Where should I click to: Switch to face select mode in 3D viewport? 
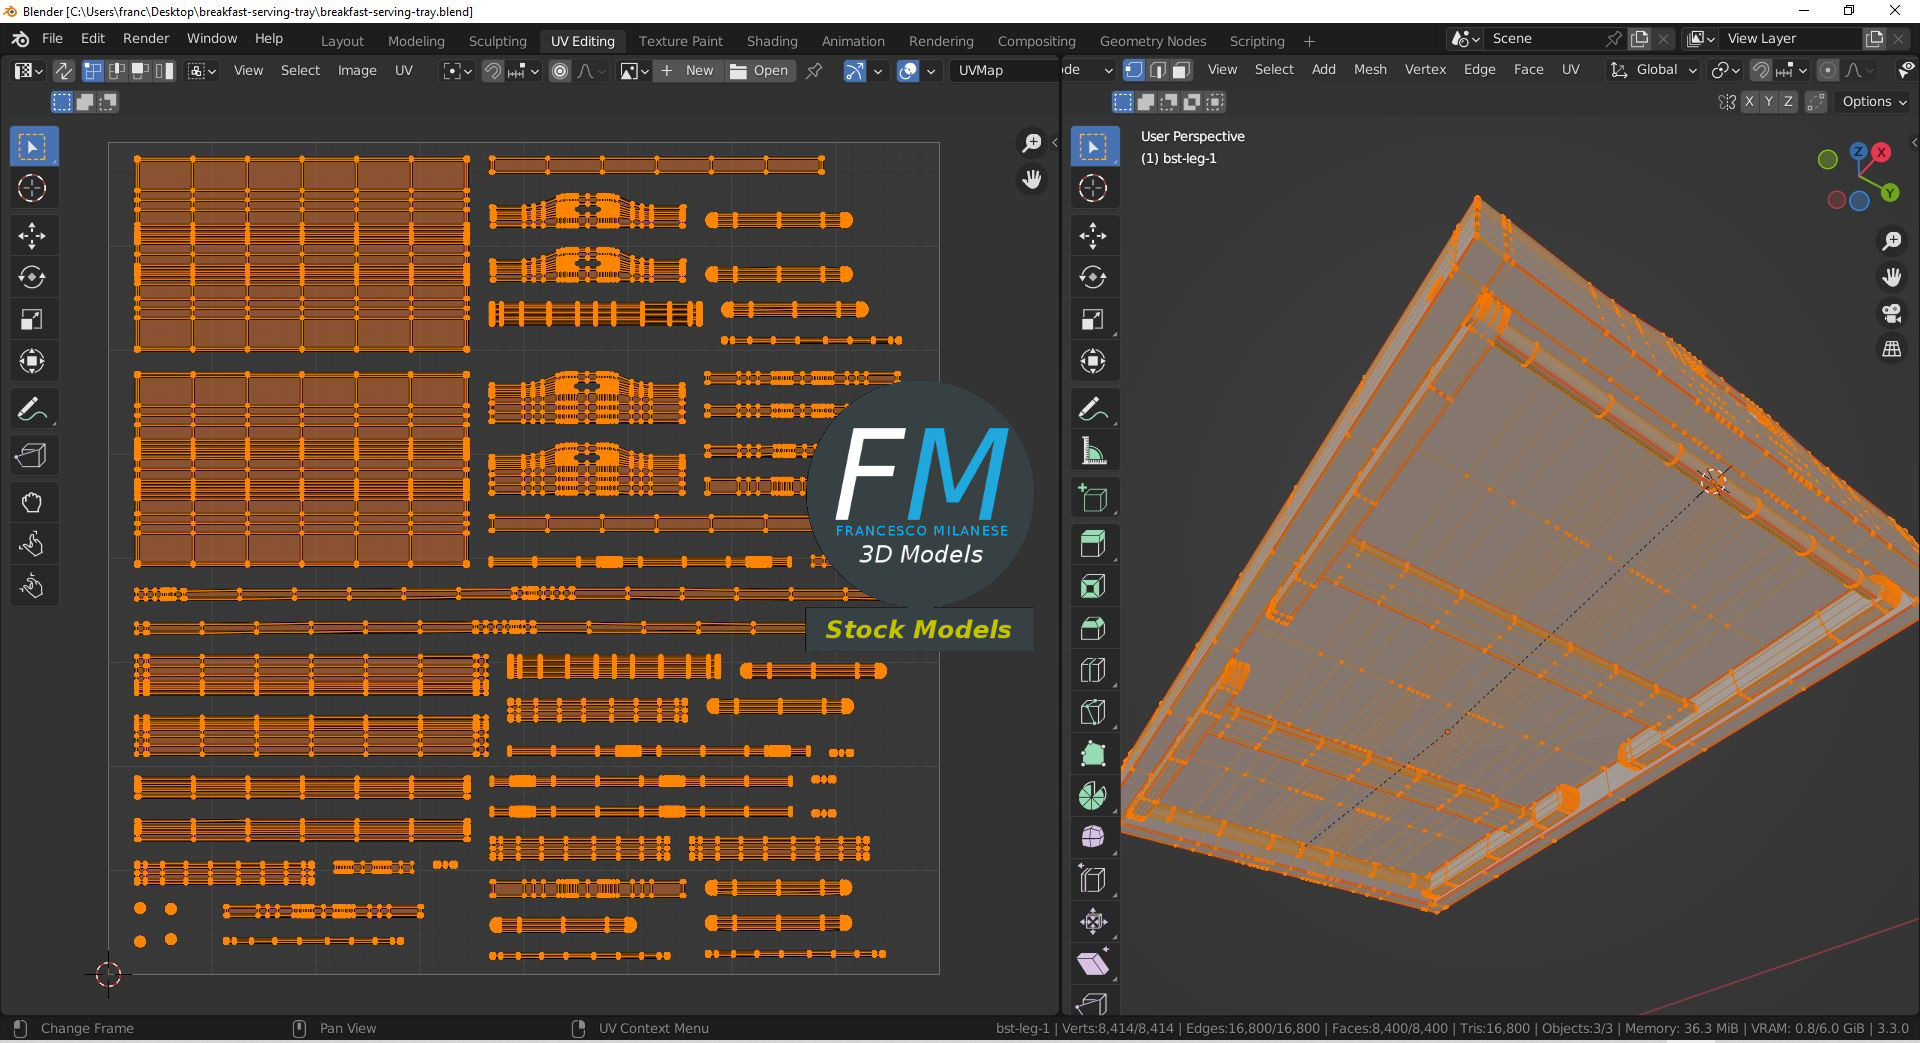[1181, 70]
